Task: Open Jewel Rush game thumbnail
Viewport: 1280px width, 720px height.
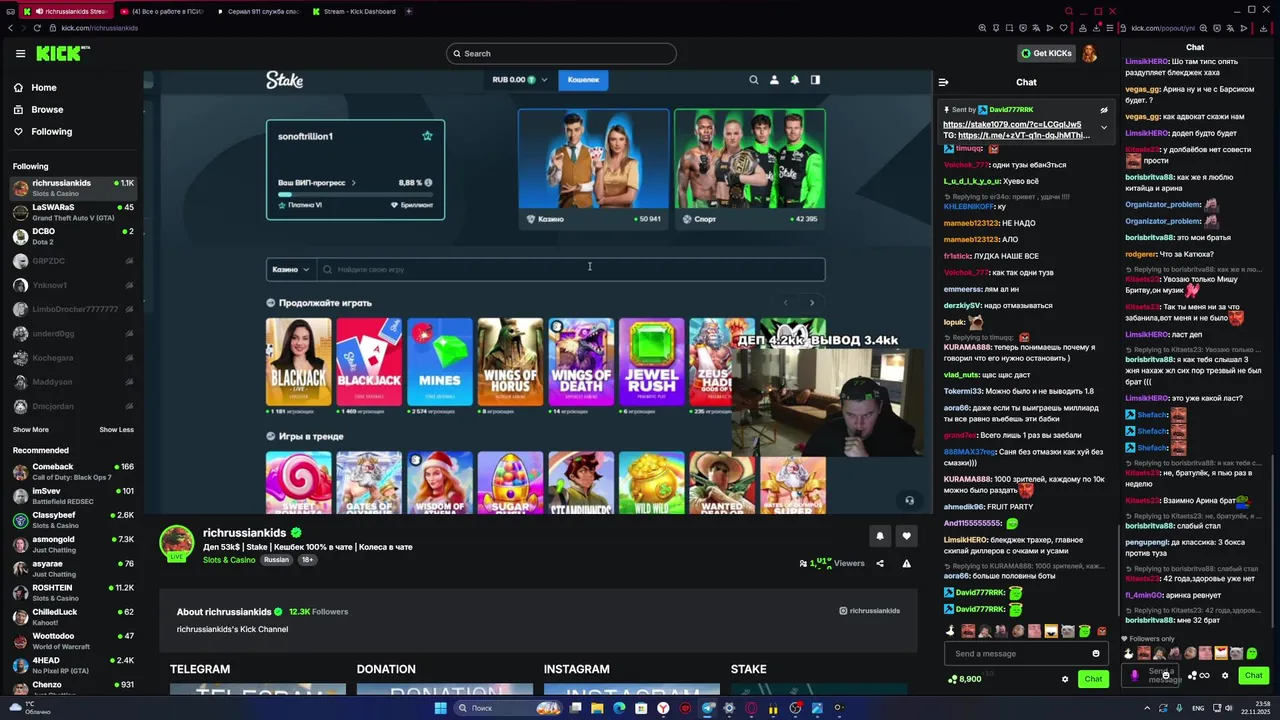Action: 652,362
